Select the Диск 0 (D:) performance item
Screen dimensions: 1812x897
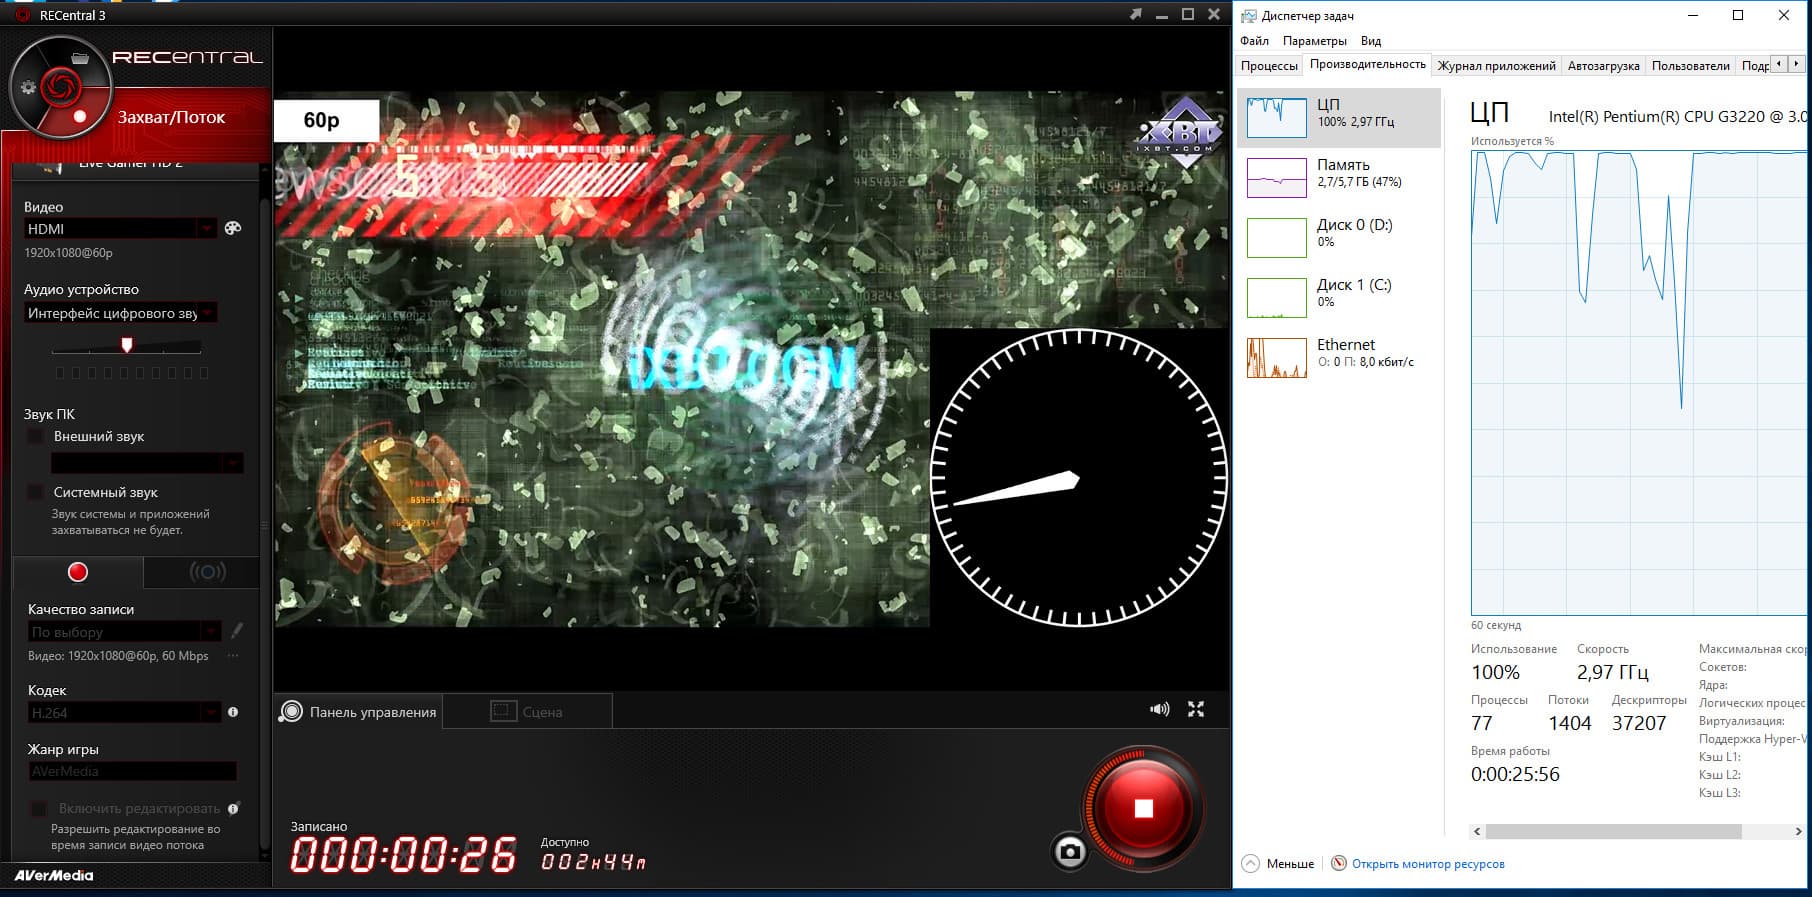coord(1339,238)
